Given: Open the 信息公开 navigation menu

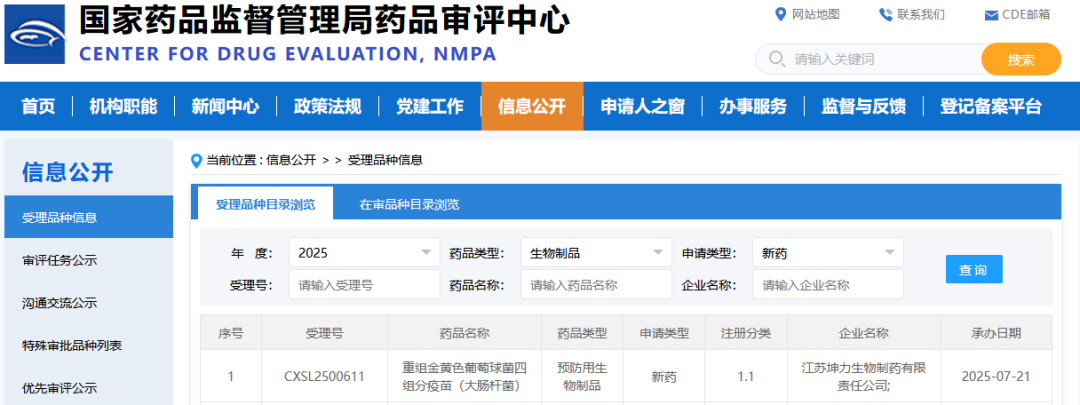Looking at the screenshot, I should click(531, 107).
